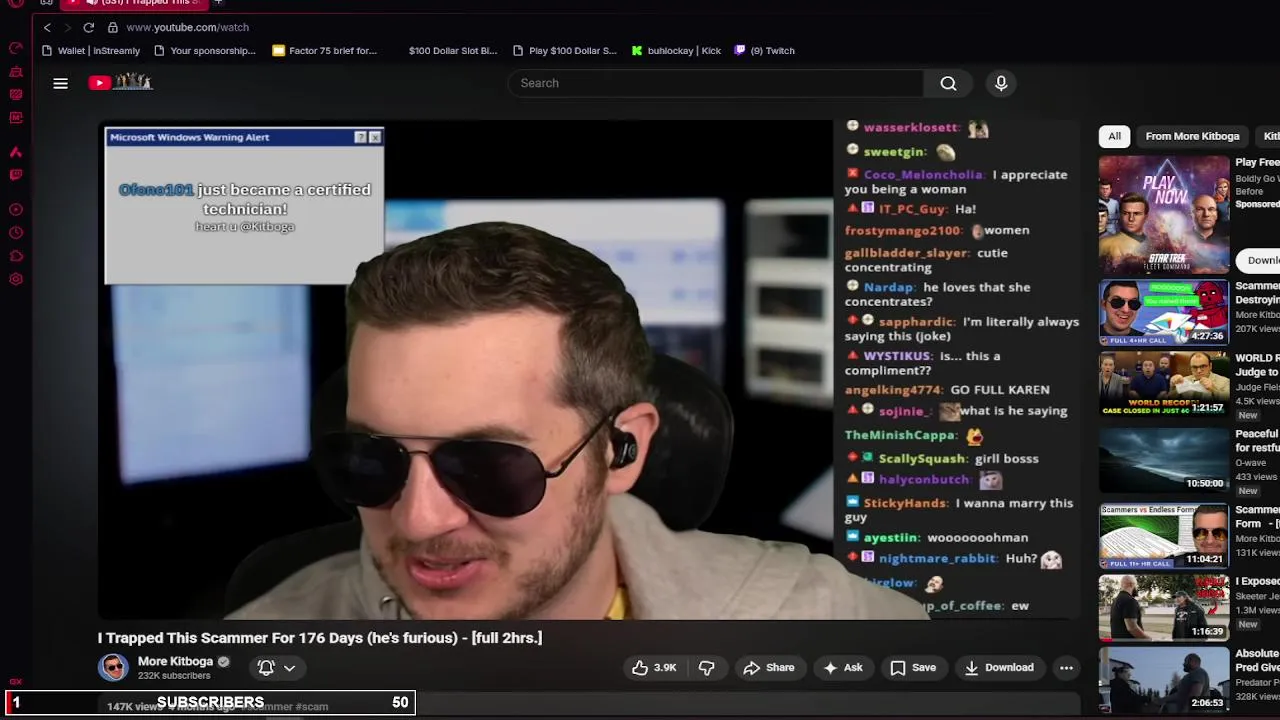Screen dimensions: 1280x720
Task: Click the video title I Trapped This Scammer
Action: 320,638
